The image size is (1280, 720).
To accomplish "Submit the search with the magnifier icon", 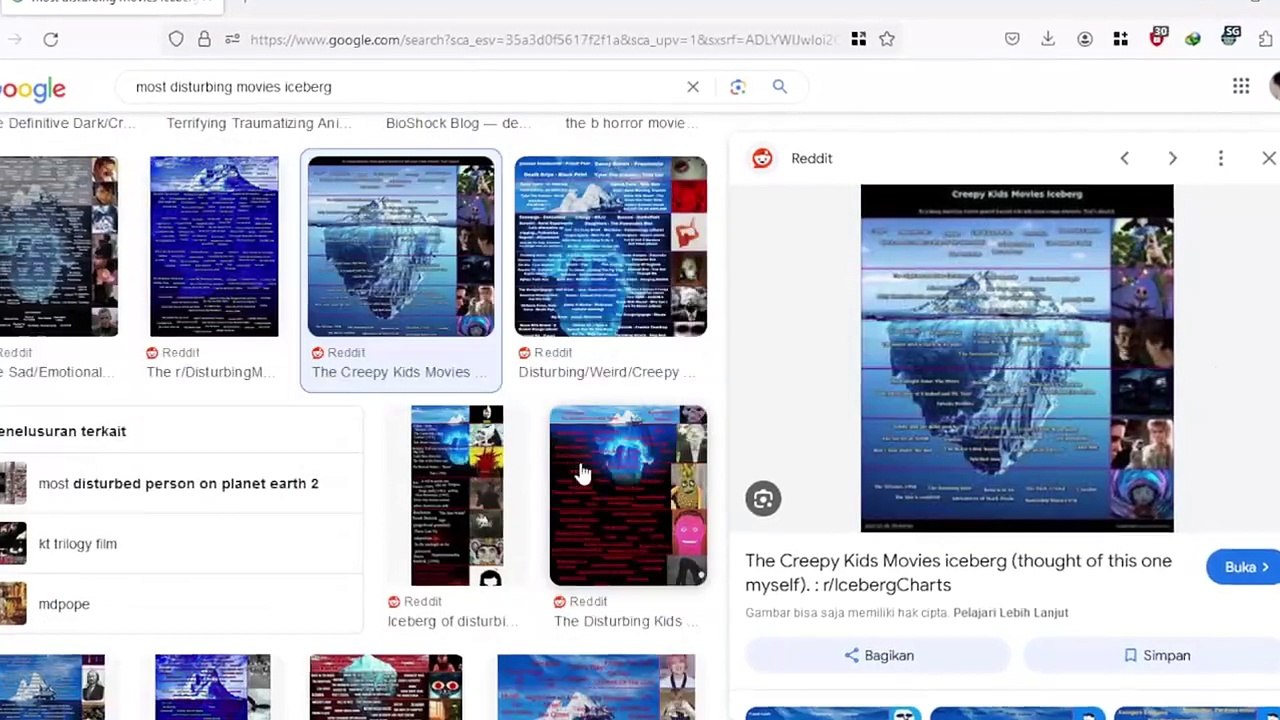I will (780, 87).
